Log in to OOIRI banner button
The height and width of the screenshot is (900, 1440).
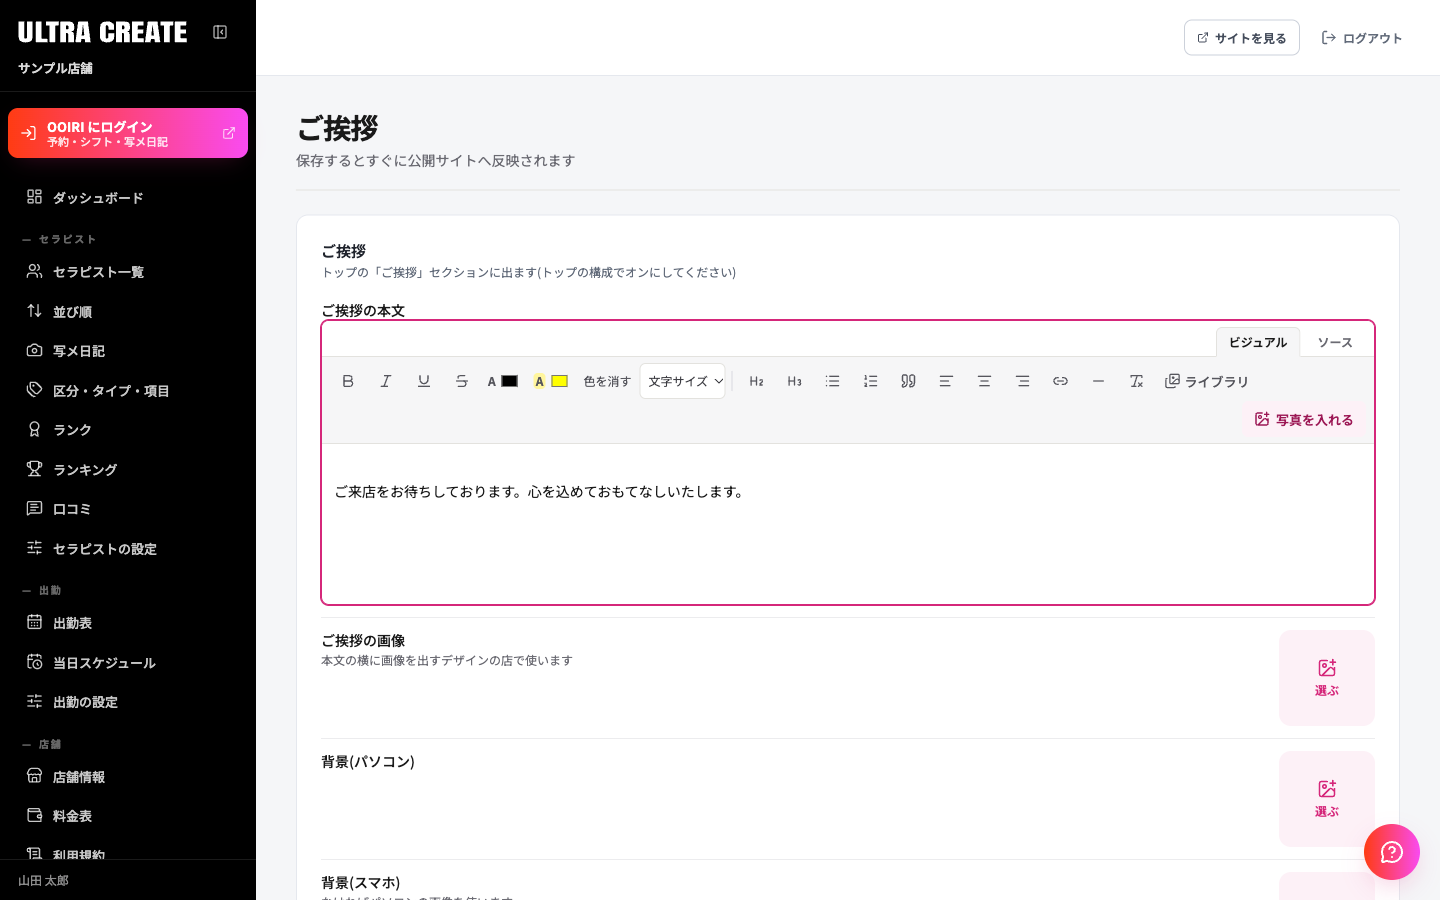[128, 133]
